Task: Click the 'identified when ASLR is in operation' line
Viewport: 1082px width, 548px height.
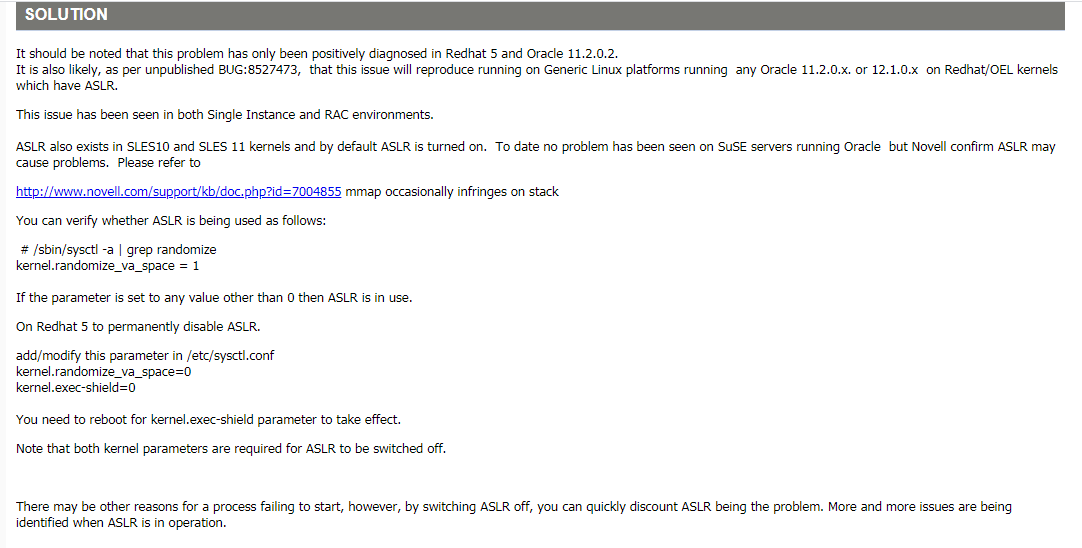Action: coord(121,522)
